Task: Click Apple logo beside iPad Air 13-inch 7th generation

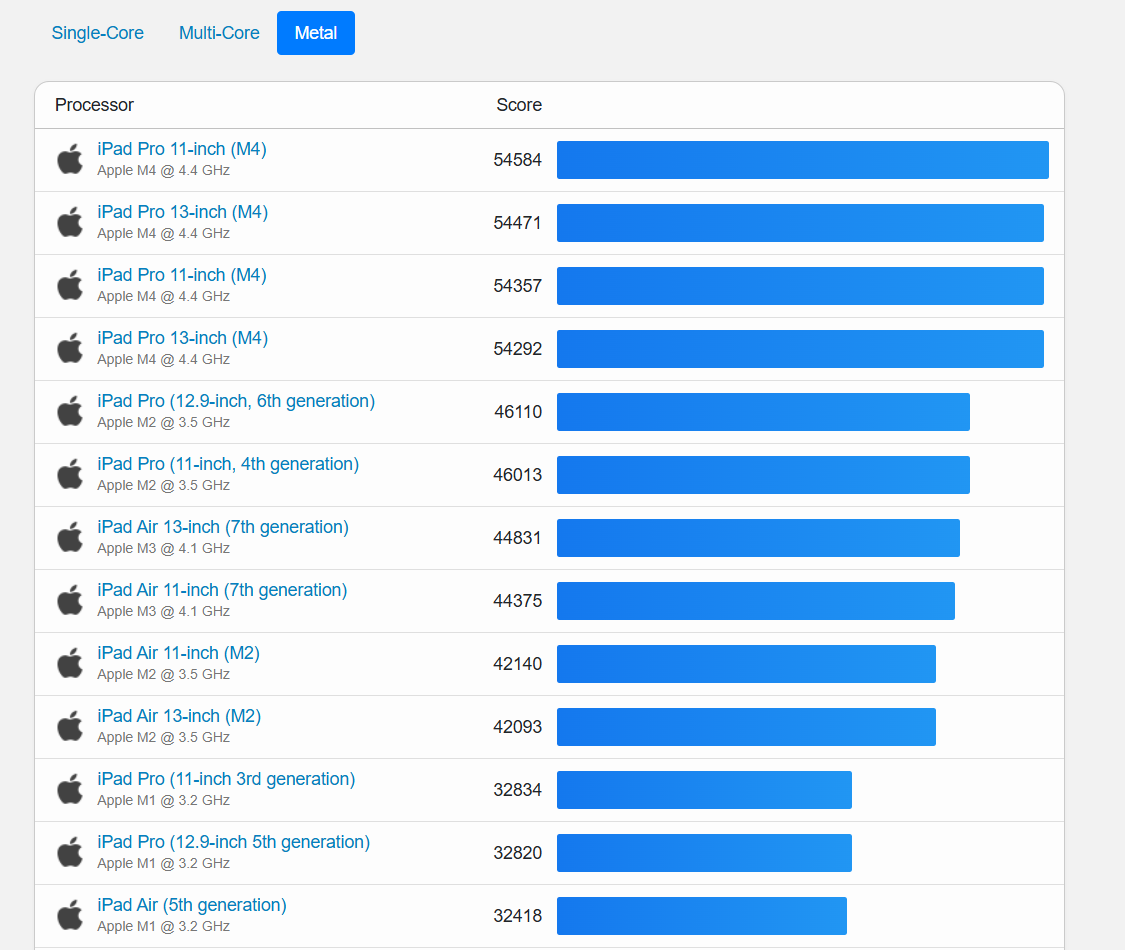Action: coord(70,537)
